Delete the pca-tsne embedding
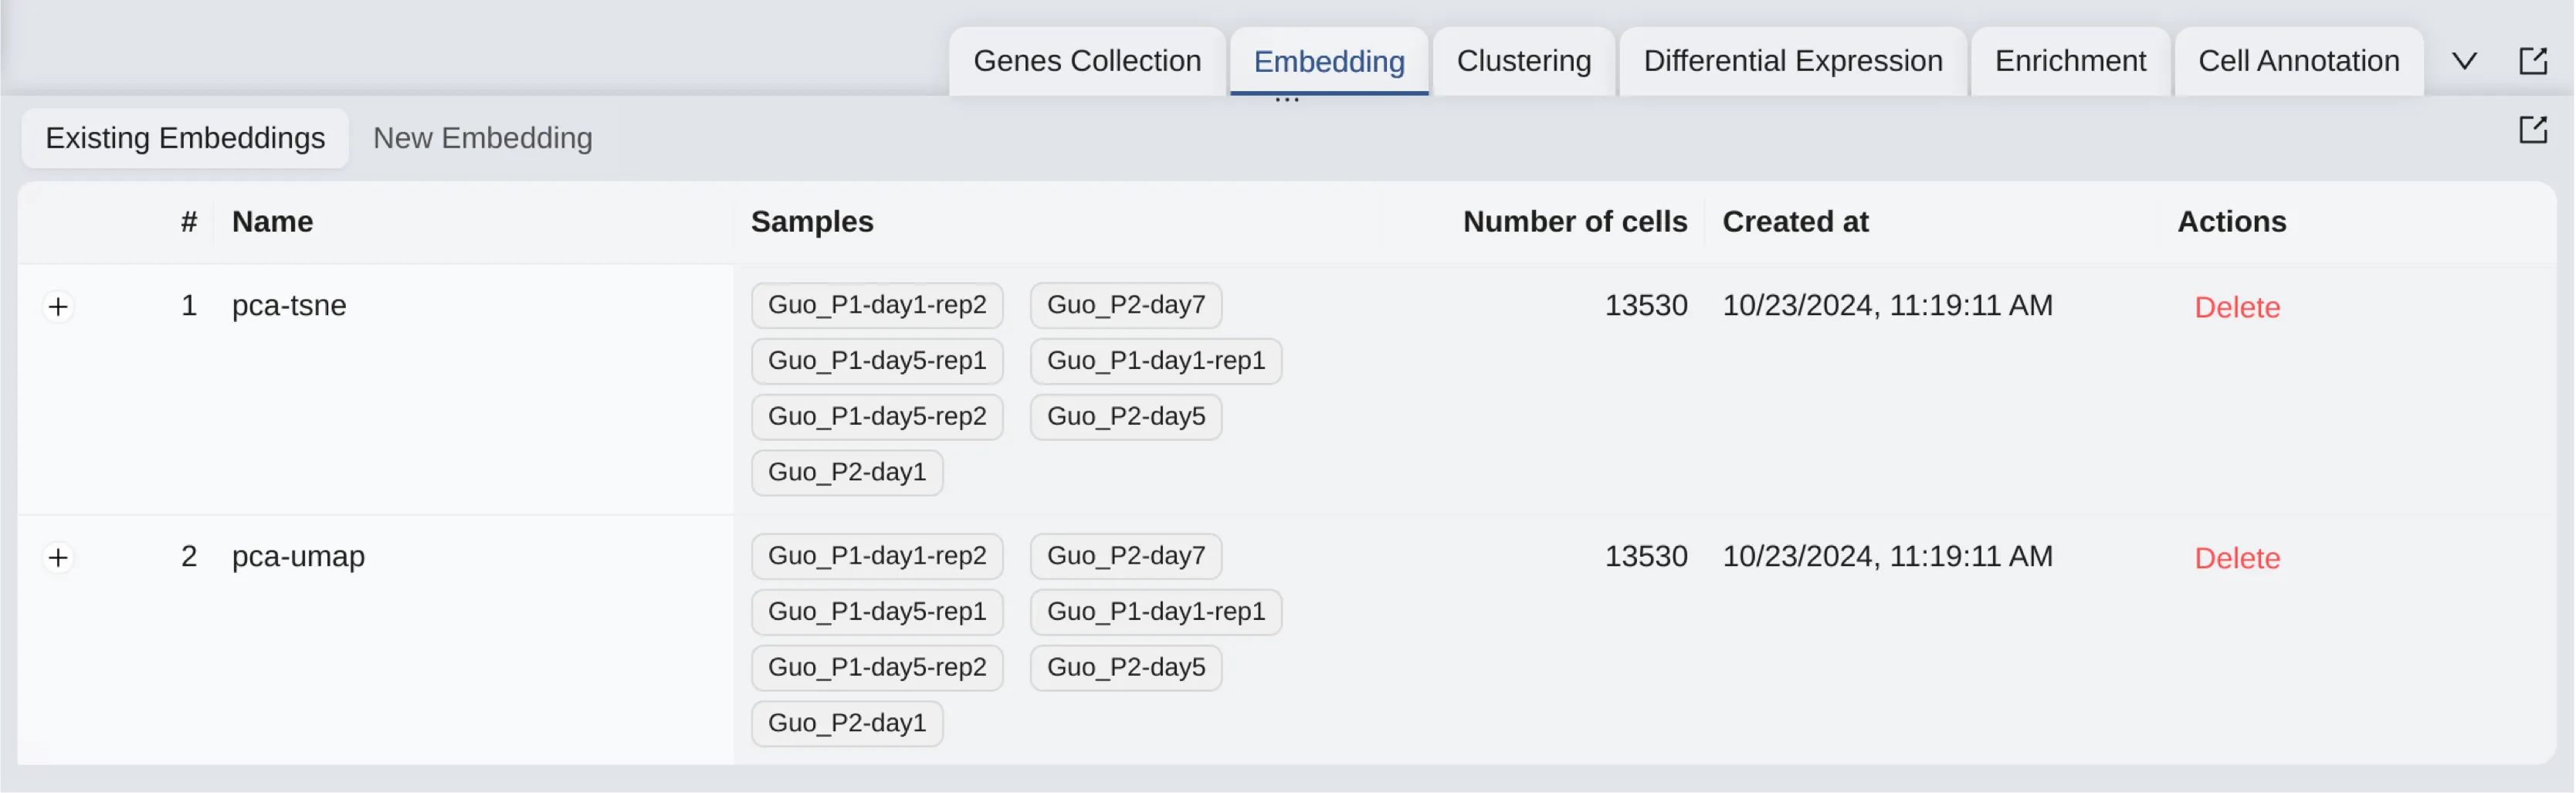The height and width of the screenshot is (793, 2576). (2236, 307)
